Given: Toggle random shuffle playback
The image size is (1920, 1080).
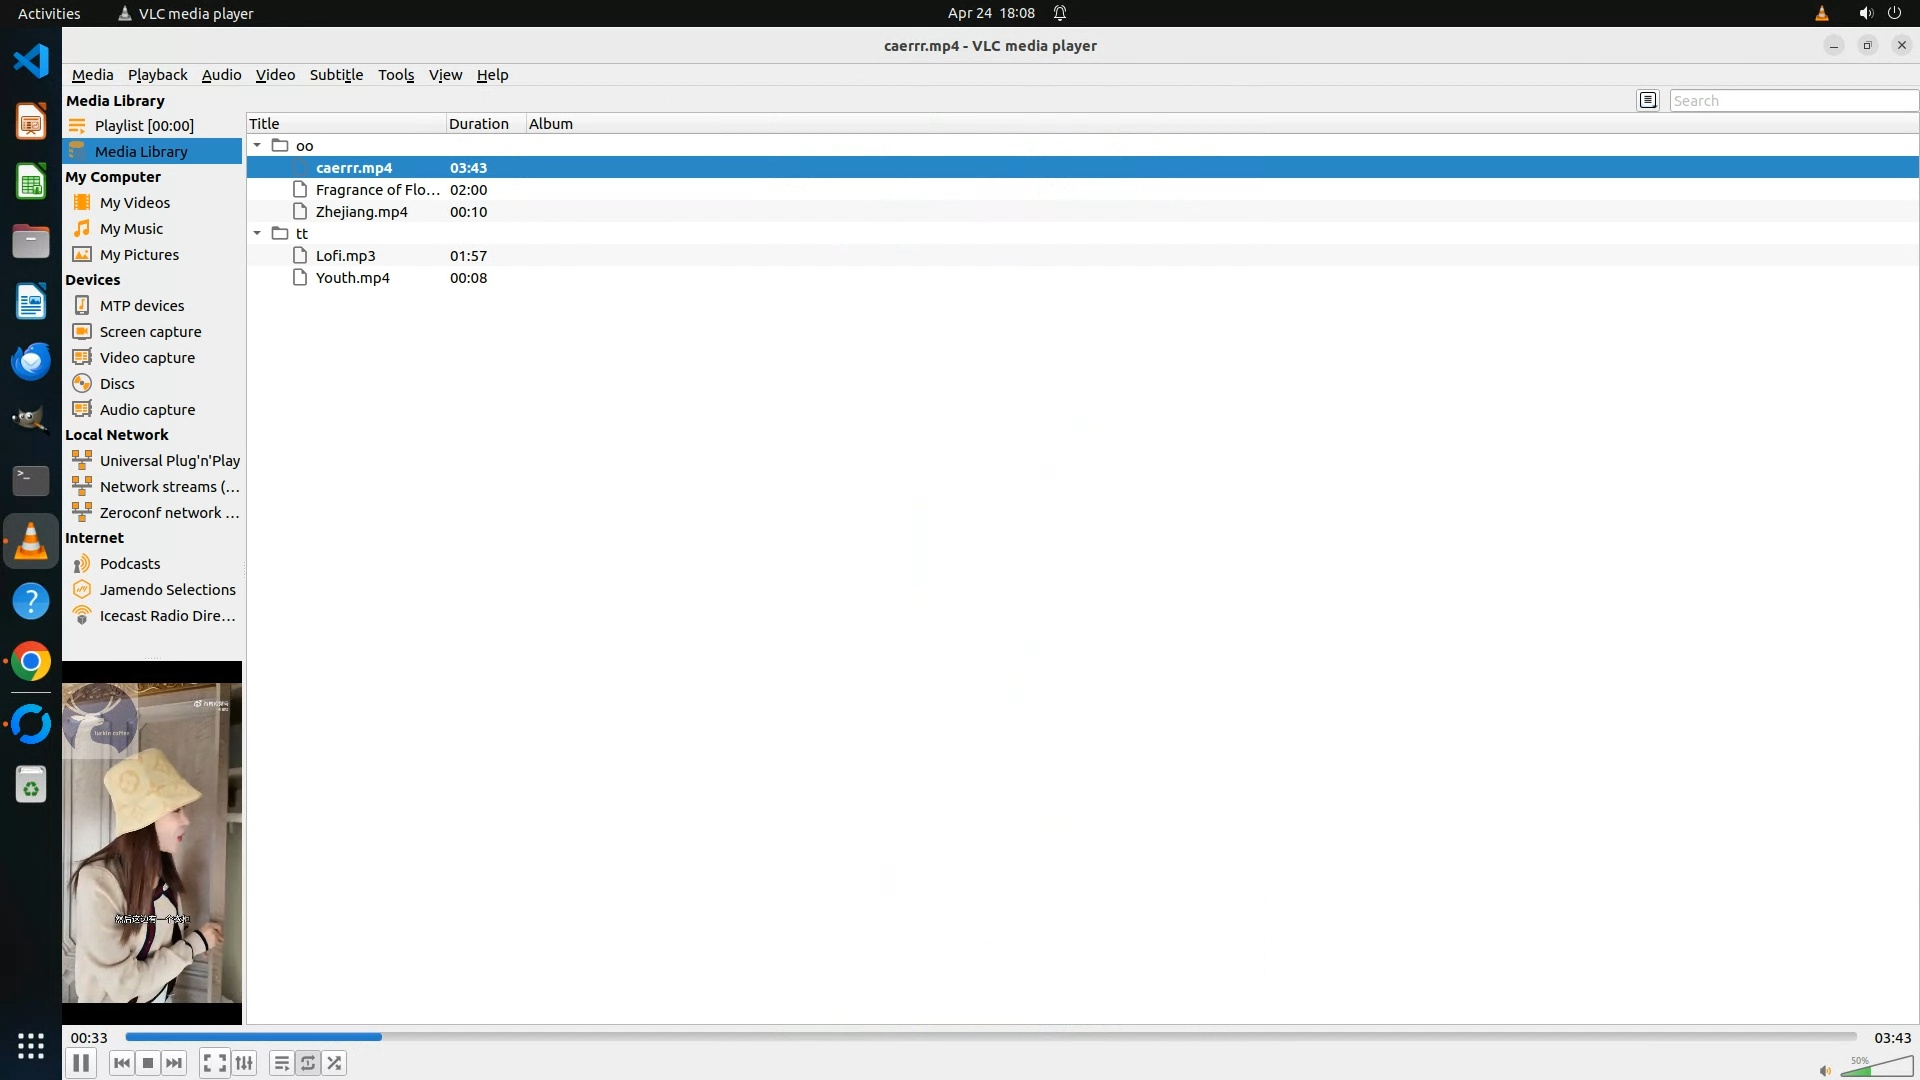Looking at the screenshot, I should [x=335, y=1063].
